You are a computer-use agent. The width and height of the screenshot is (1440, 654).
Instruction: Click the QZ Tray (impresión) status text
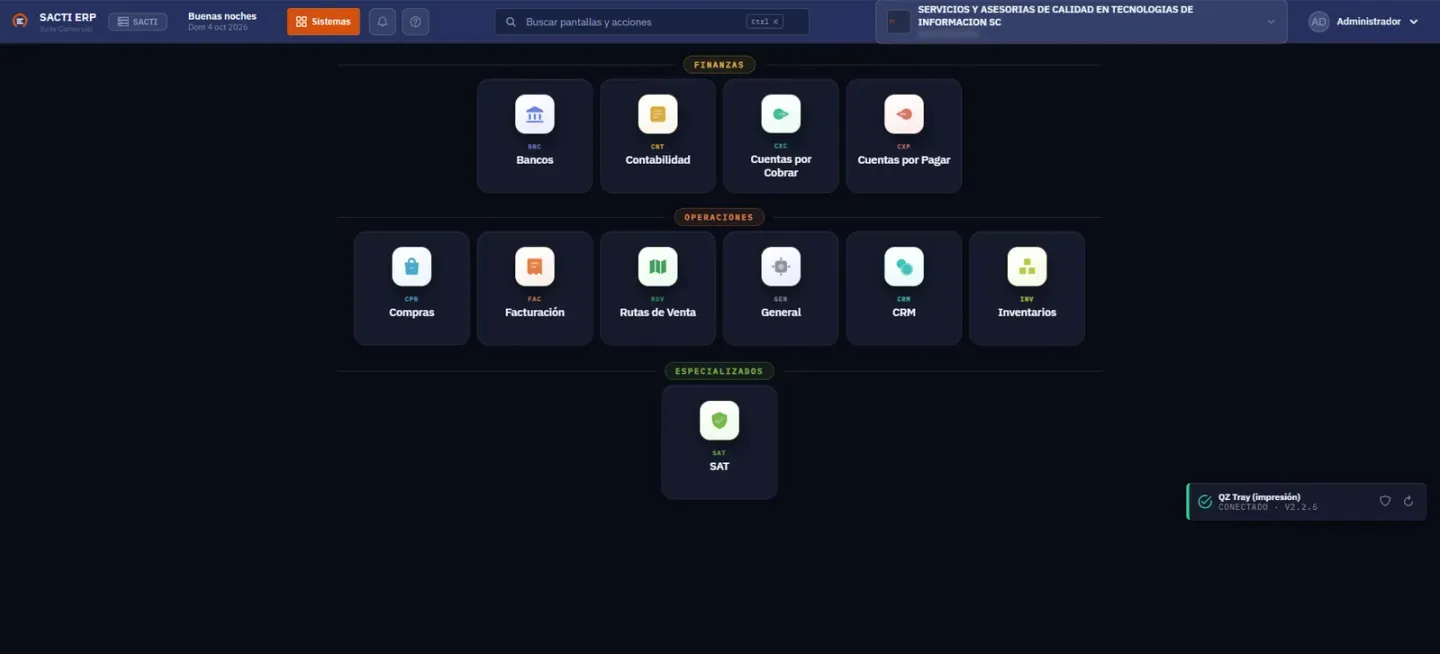point(1259,497)
